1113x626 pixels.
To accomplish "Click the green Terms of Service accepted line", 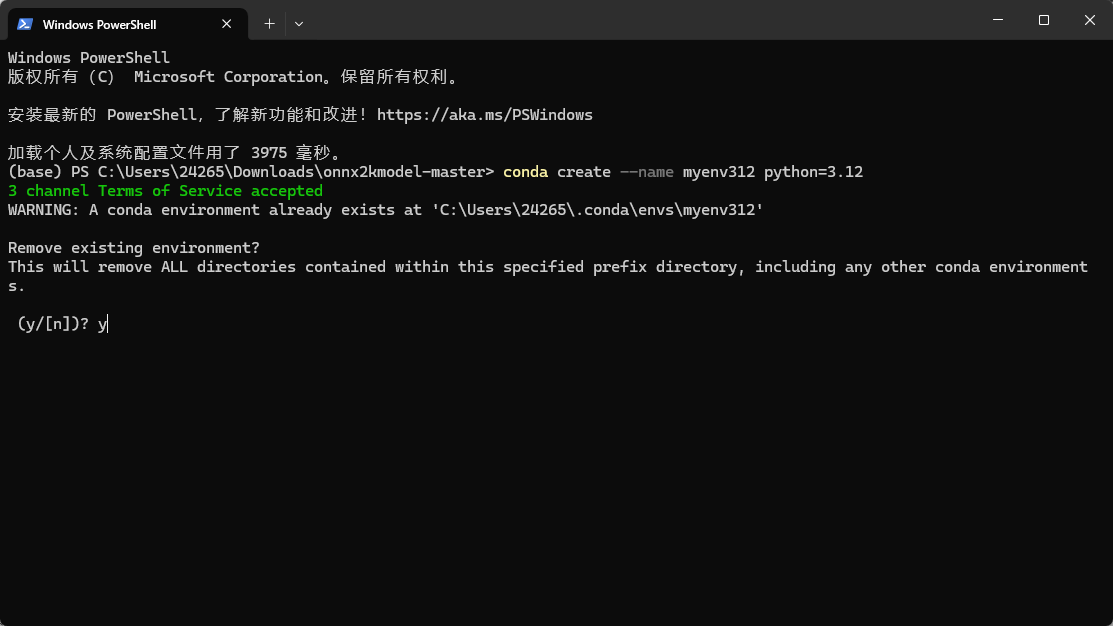I will click(165, 191).
